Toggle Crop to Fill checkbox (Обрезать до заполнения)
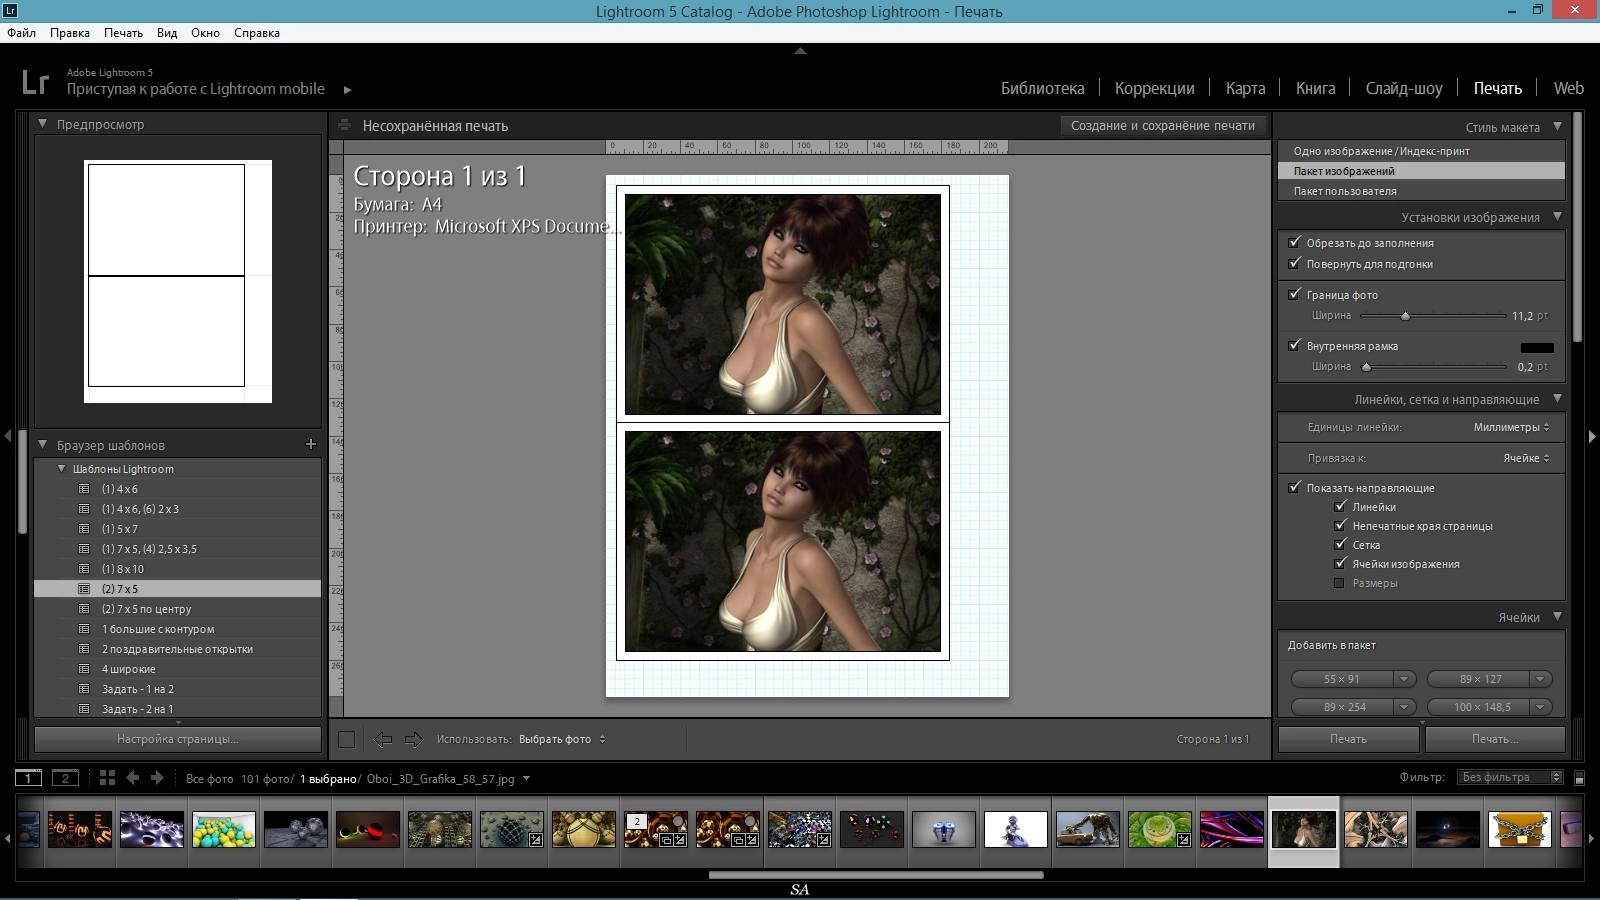The width and height of the screenshot is (1600, 900). point(1295,242)
